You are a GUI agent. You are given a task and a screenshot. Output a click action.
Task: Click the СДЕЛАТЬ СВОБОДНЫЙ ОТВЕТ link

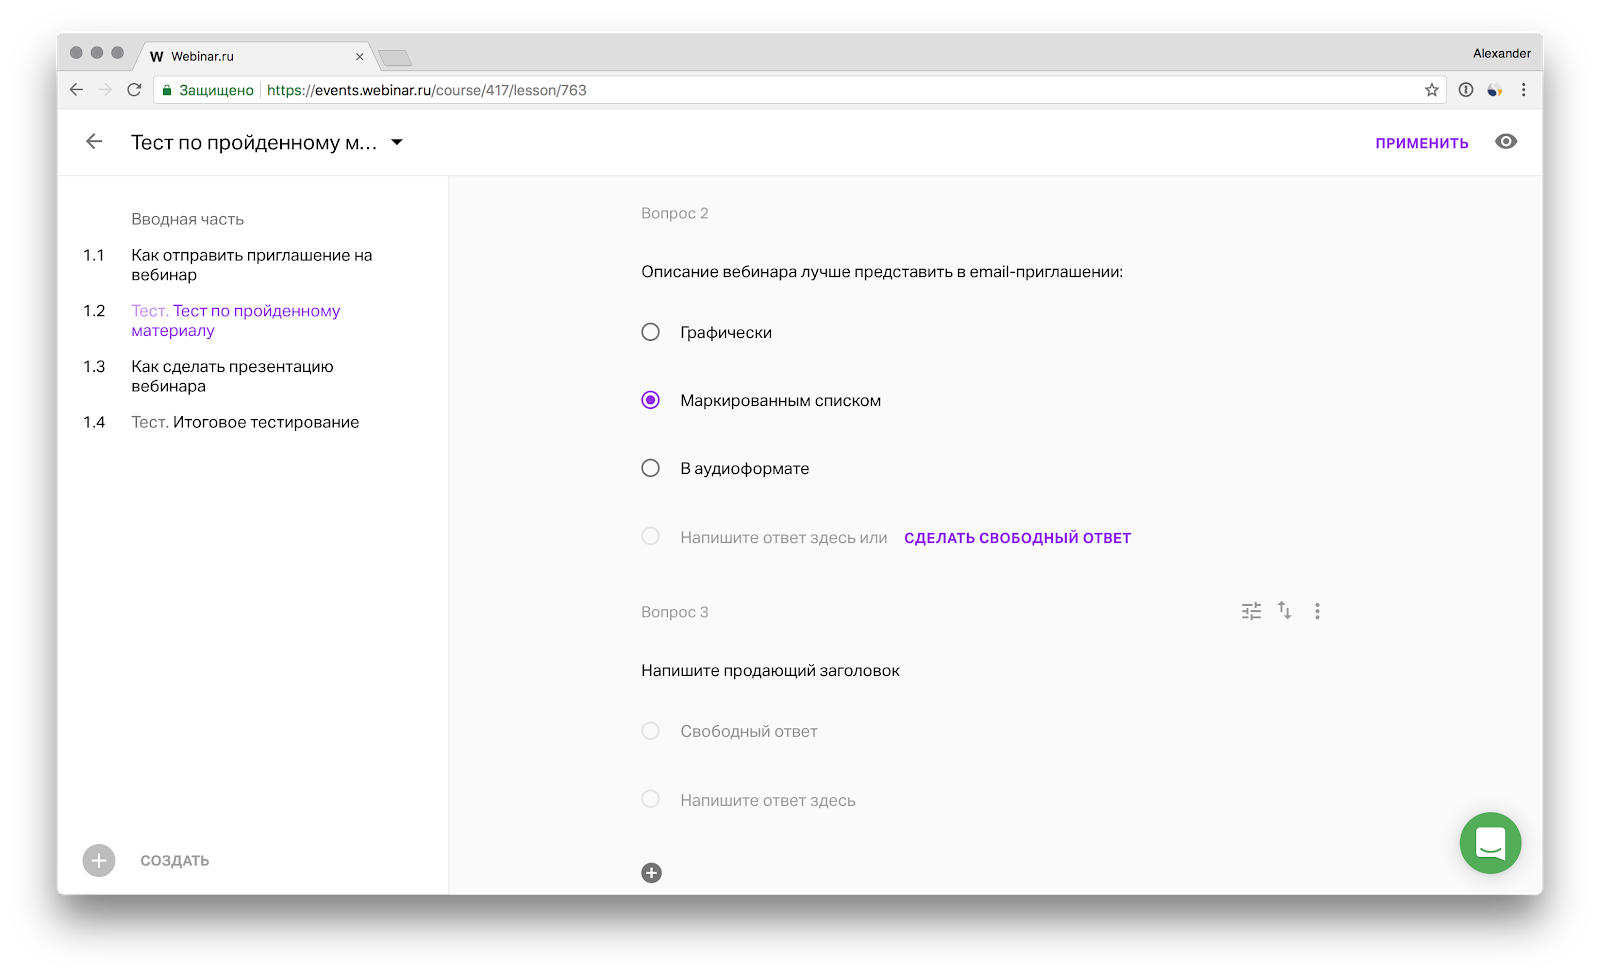click(1017, 538)
